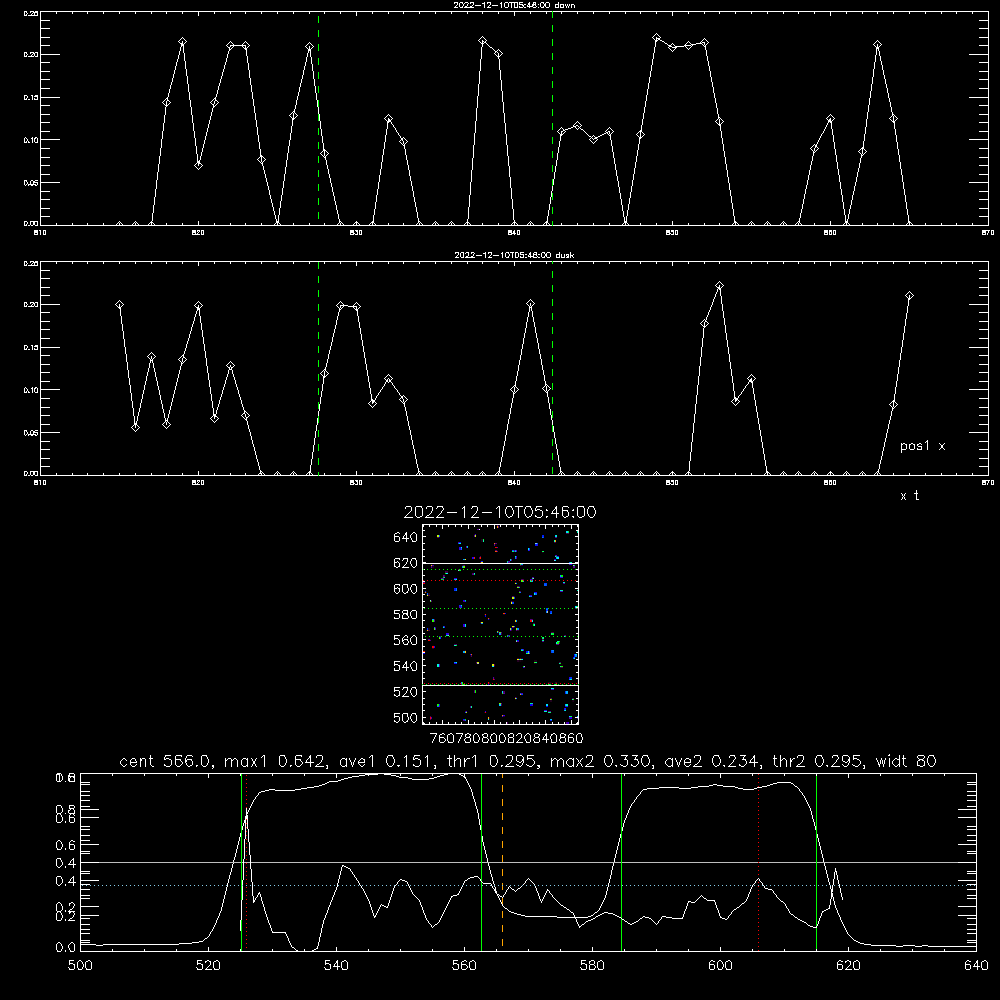Click the red dotted horizontal line in scatter image

click(x=500, y=580)
